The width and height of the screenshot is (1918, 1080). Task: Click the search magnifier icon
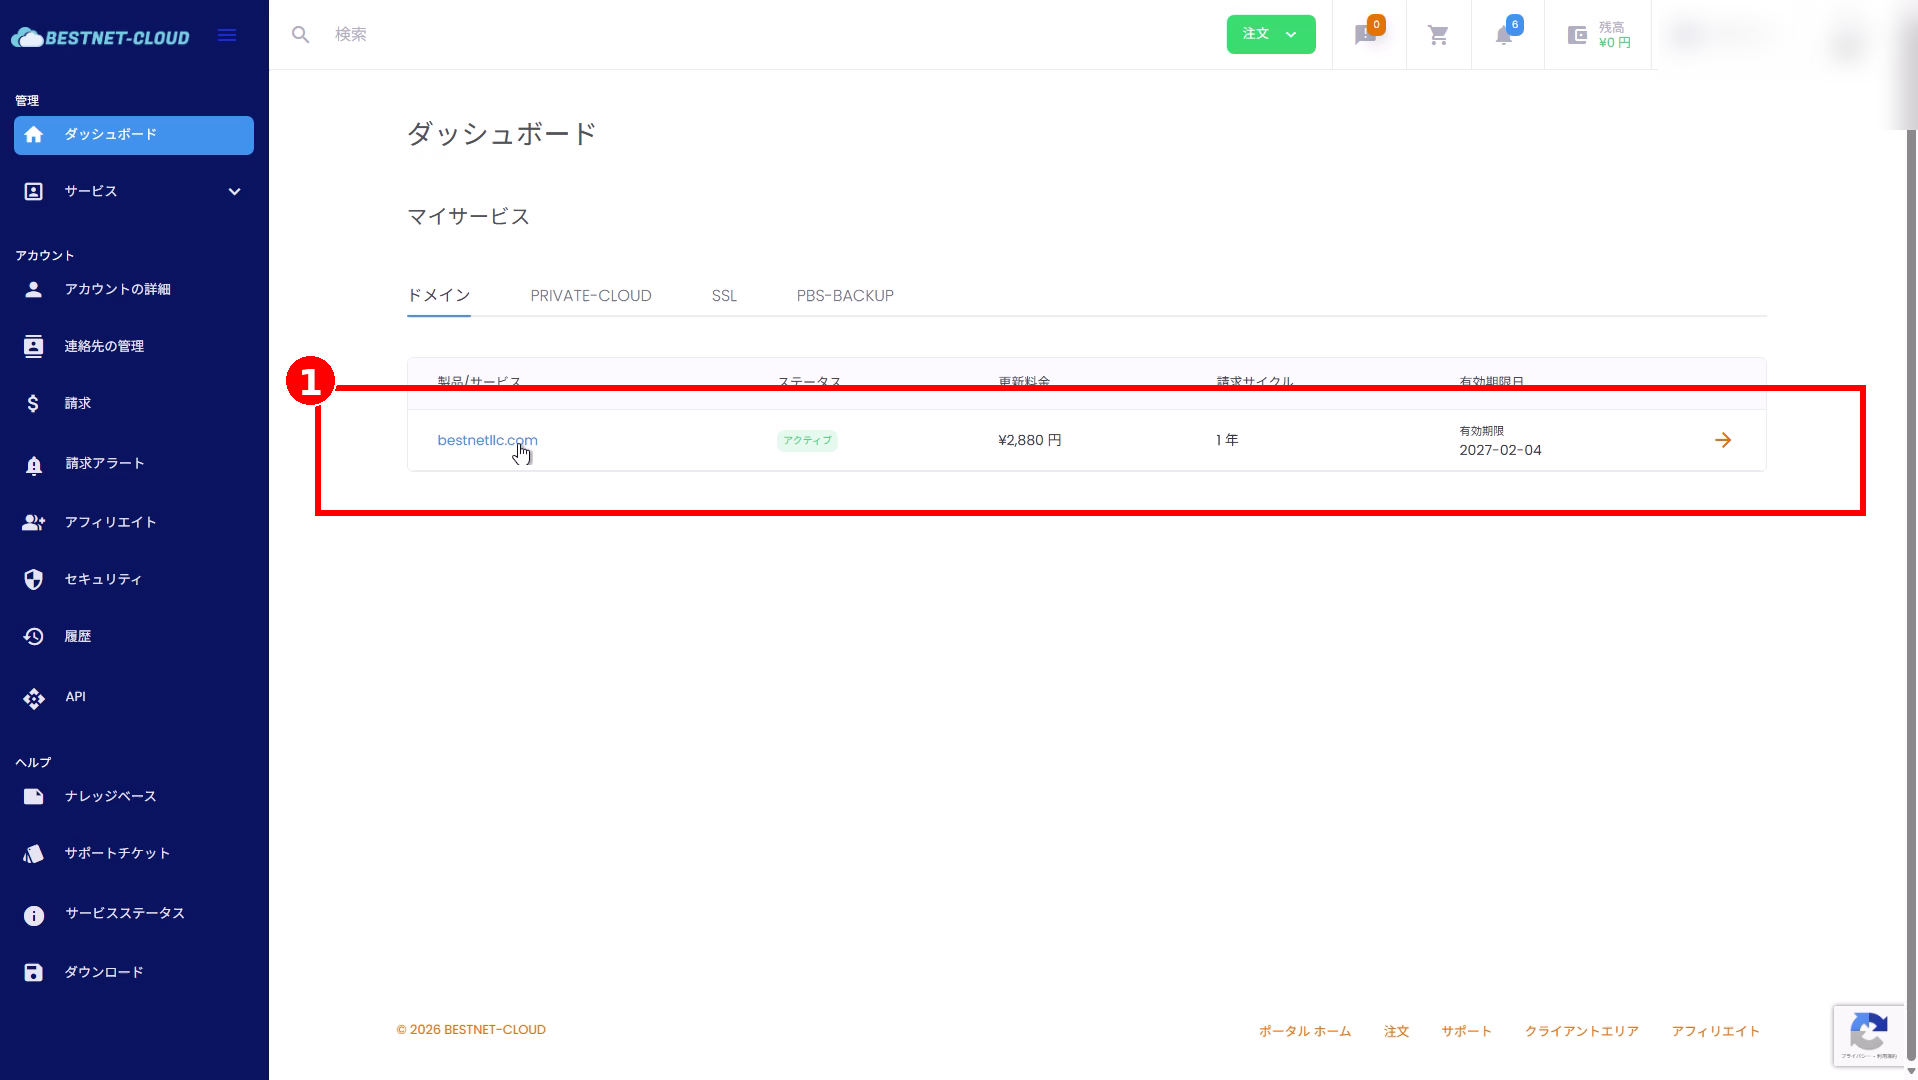point(300,35)
